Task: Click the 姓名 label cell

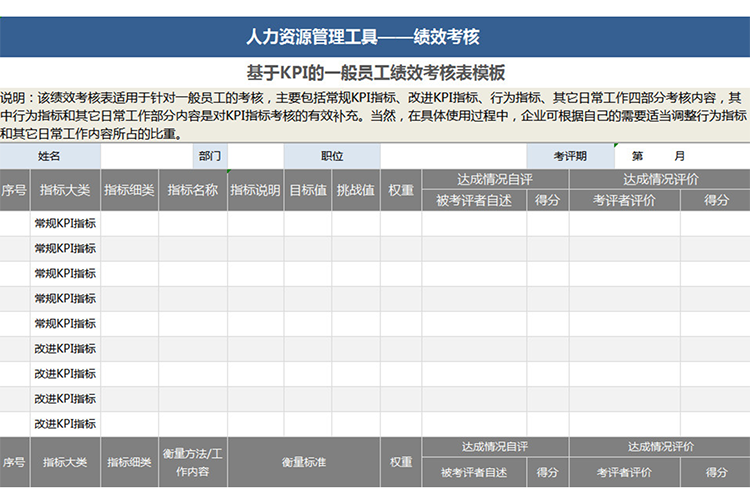Action: 50,156
